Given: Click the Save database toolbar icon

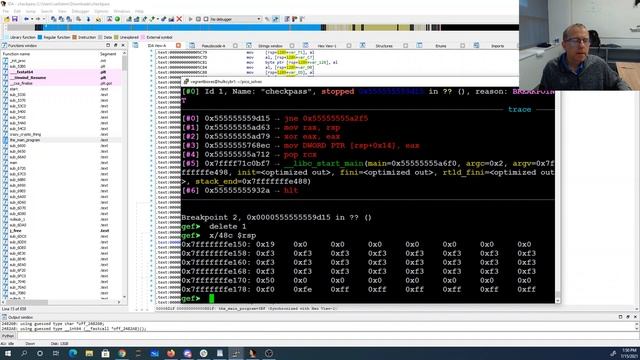Looking at the screenshot, I should [15, 19].
